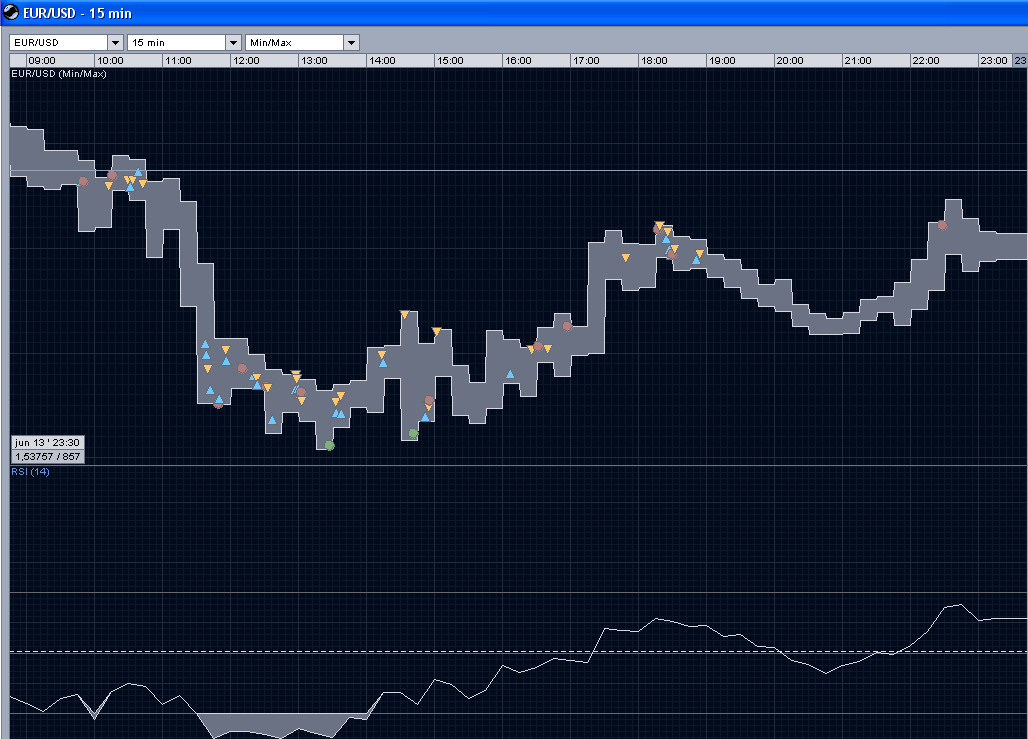1028x739 pixels.
Task: Select the blue triangle marker near 16:00
Action: (510, 374)
